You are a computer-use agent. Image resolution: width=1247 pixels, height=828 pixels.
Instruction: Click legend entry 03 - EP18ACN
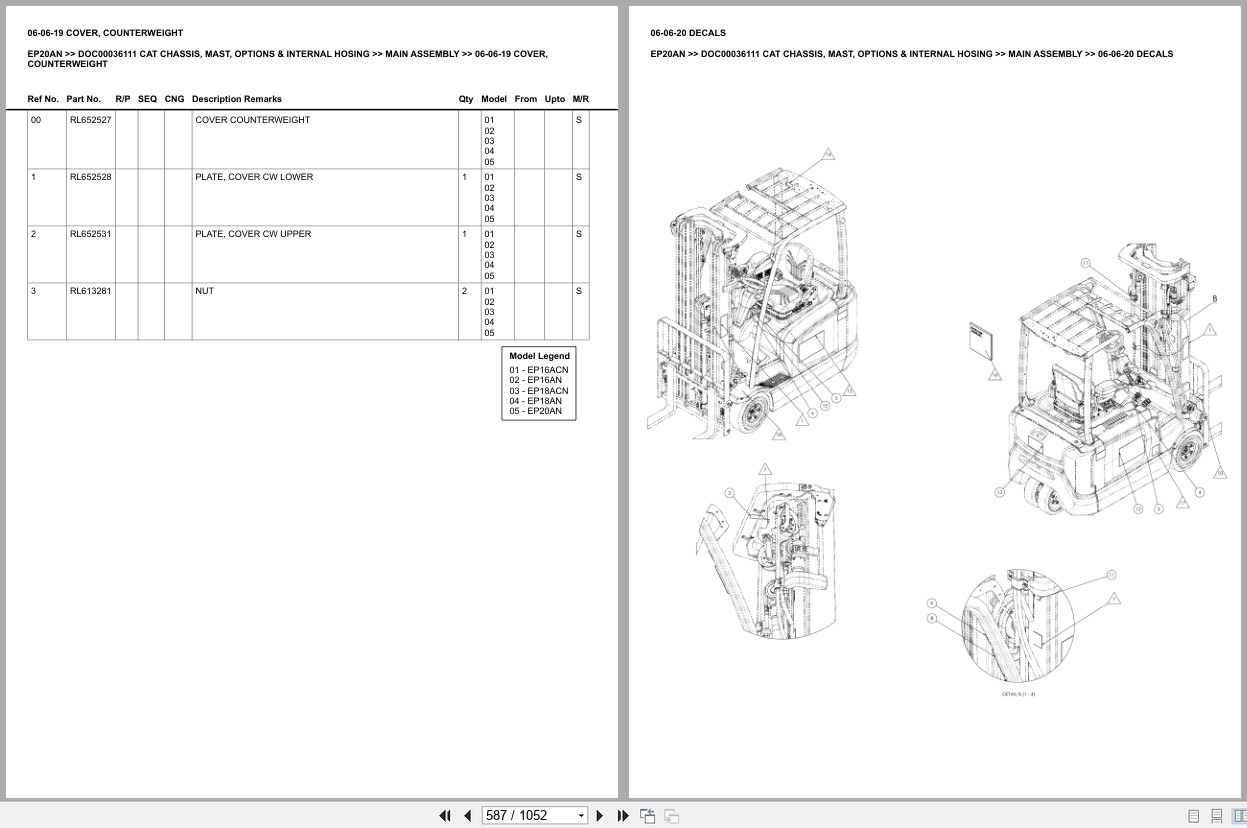click(x=539, y=391)
